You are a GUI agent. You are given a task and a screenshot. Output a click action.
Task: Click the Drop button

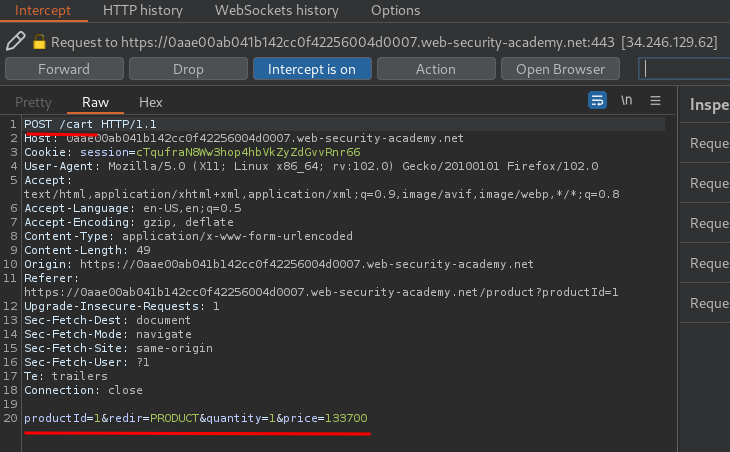coord(188,69)
